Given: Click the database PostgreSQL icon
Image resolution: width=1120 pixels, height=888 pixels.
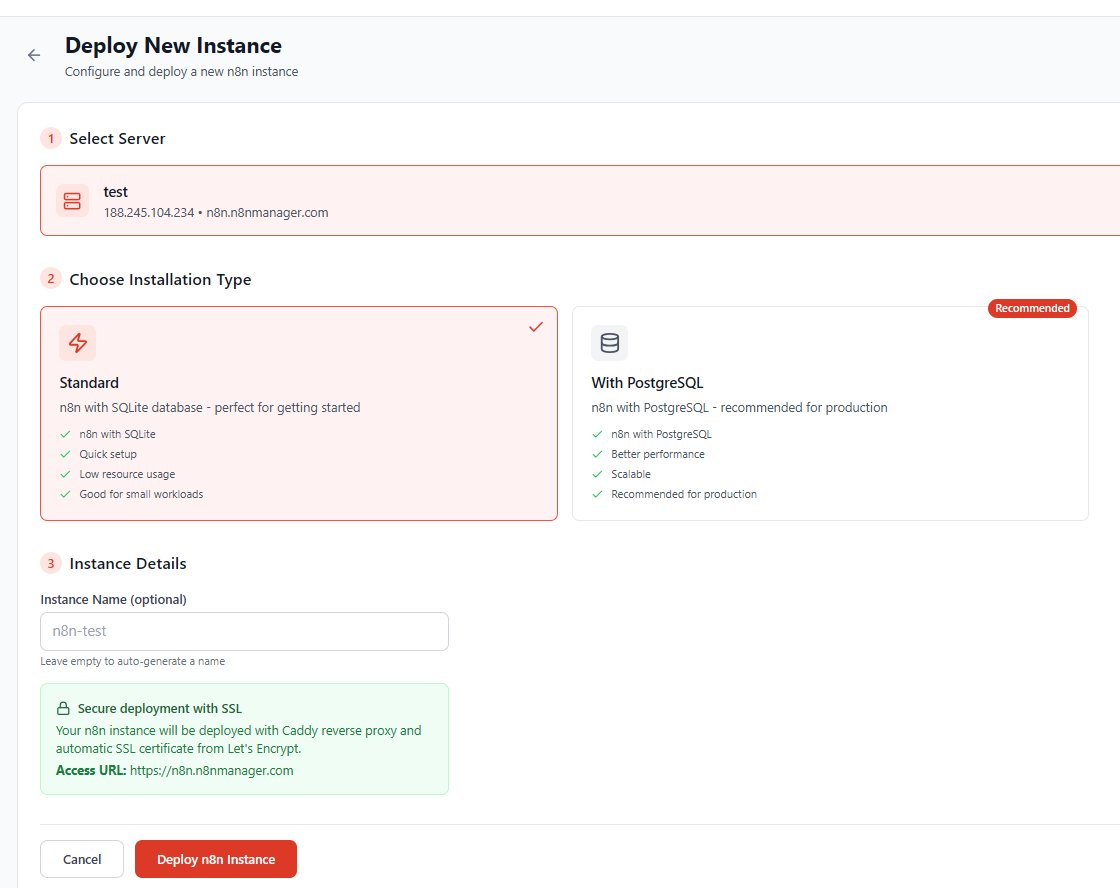Looking at the screenshot, I should coord(609,343).
